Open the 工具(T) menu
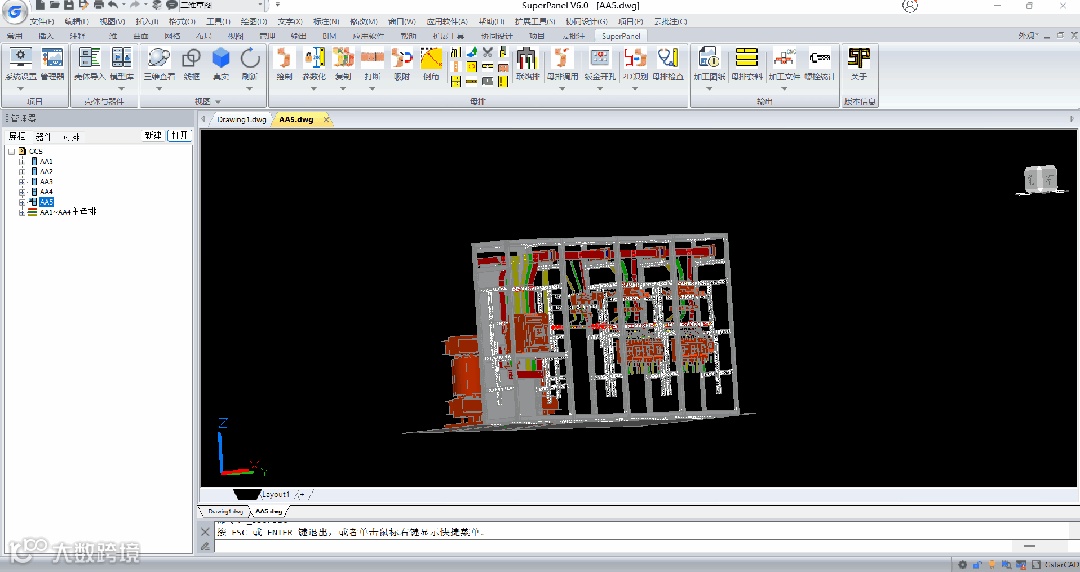This screenshot has width=1080, height=572. click(x=217, y=21)
